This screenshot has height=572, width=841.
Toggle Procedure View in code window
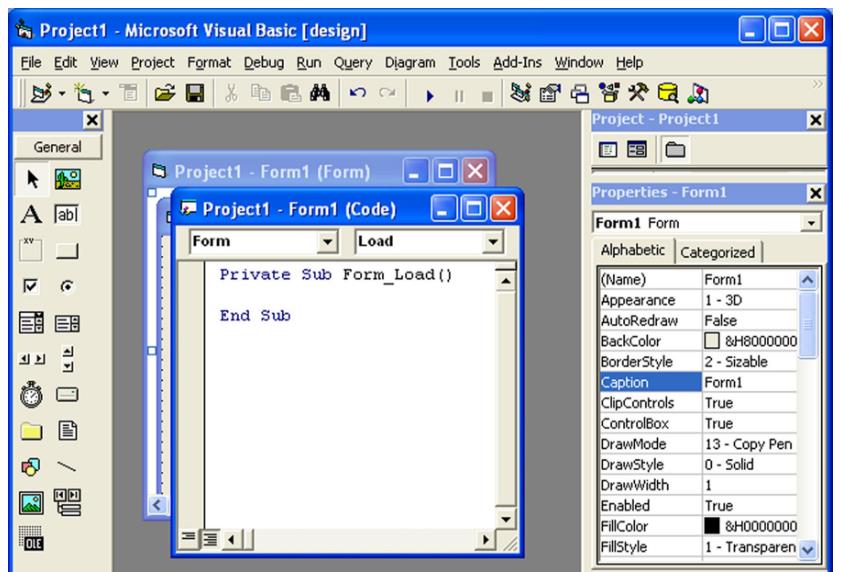[188, 537]
